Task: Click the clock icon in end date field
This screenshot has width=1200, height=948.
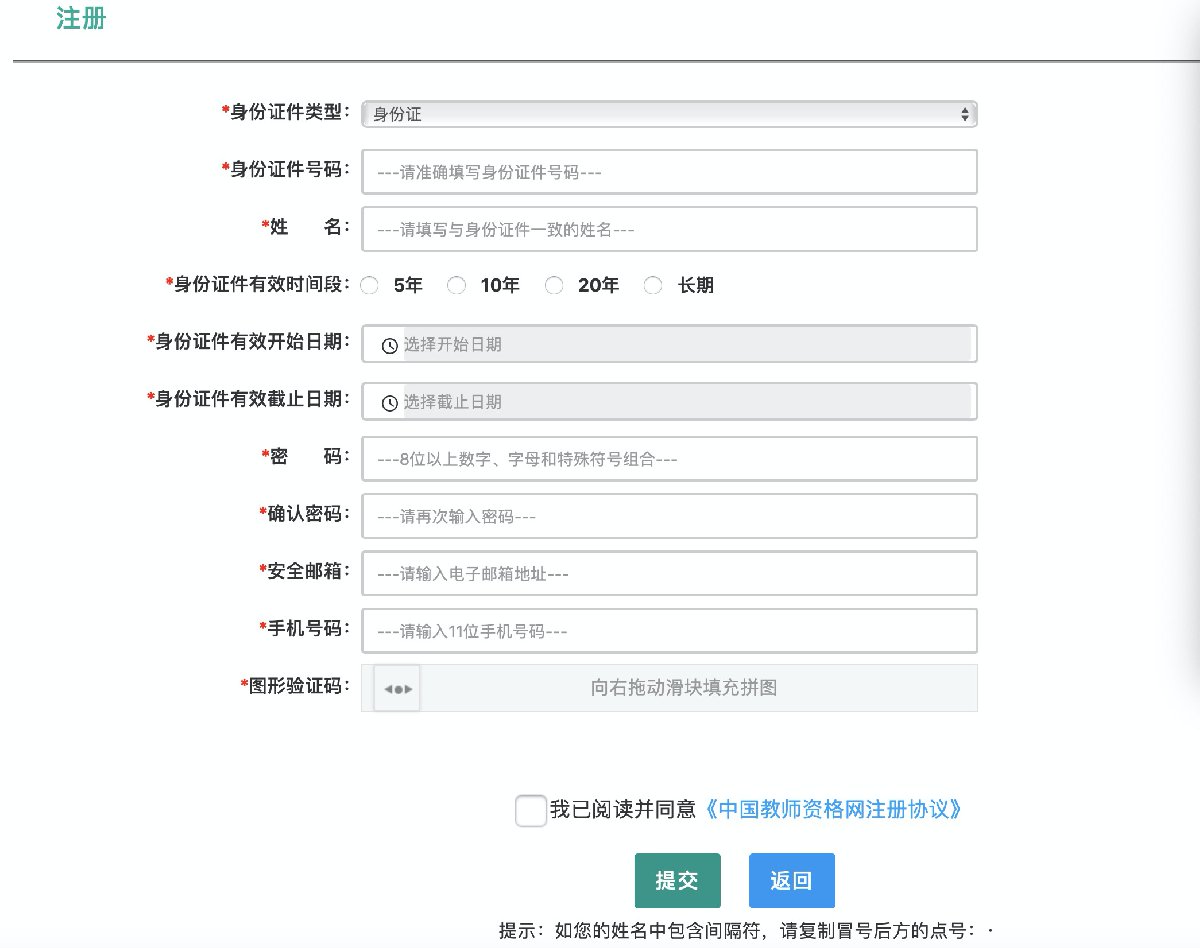Action: (x=390, y=403)
